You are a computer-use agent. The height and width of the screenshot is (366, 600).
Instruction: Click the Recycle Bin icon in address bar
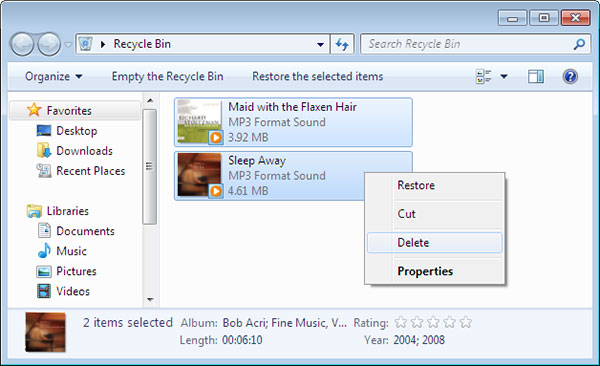click(x=85, y=44)
